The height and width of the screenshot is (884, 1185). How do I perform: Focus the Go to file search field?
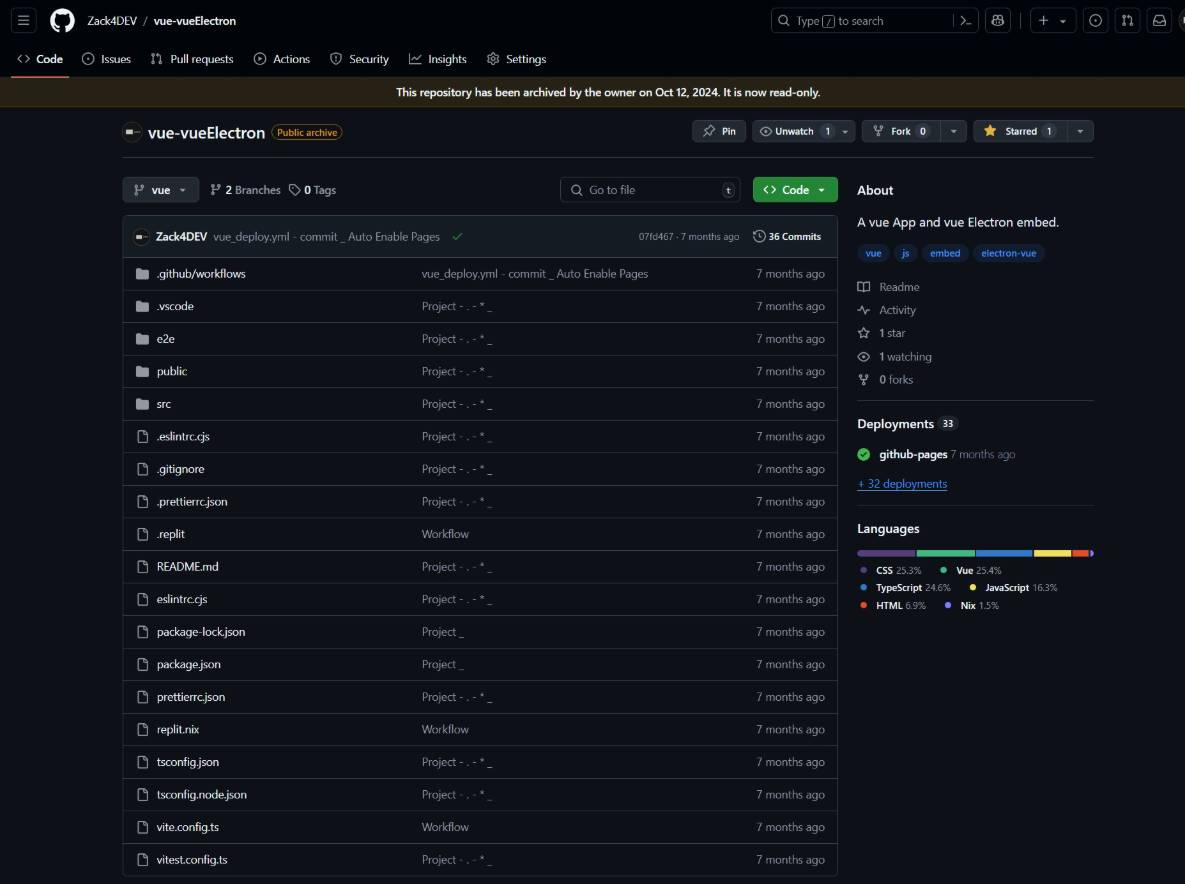[650, 190]
